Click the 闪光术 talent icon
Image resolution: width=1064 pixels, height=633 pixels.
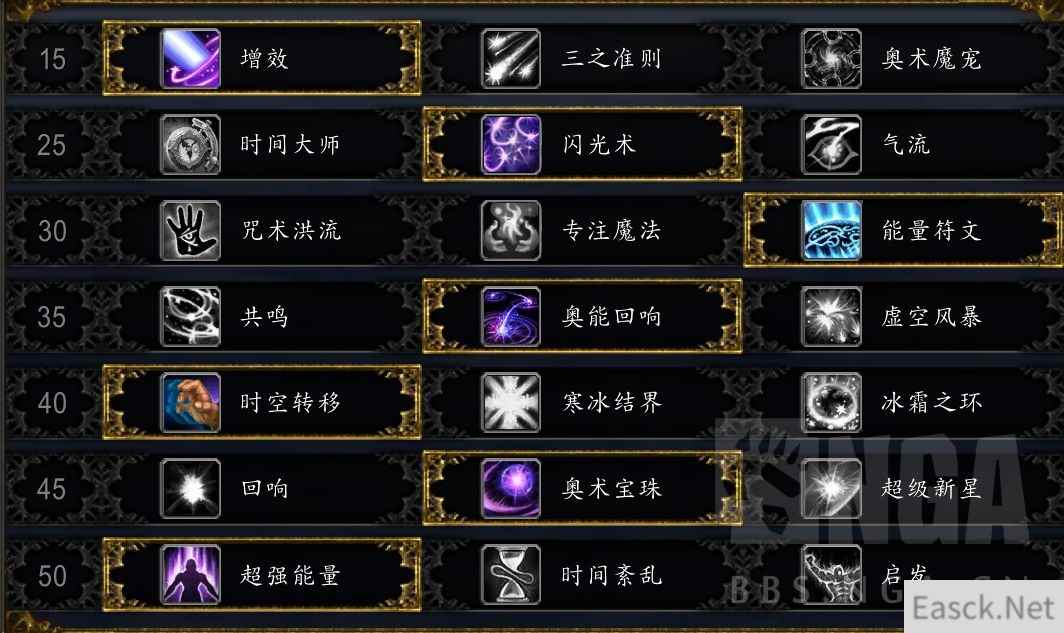tap(511, 145)
